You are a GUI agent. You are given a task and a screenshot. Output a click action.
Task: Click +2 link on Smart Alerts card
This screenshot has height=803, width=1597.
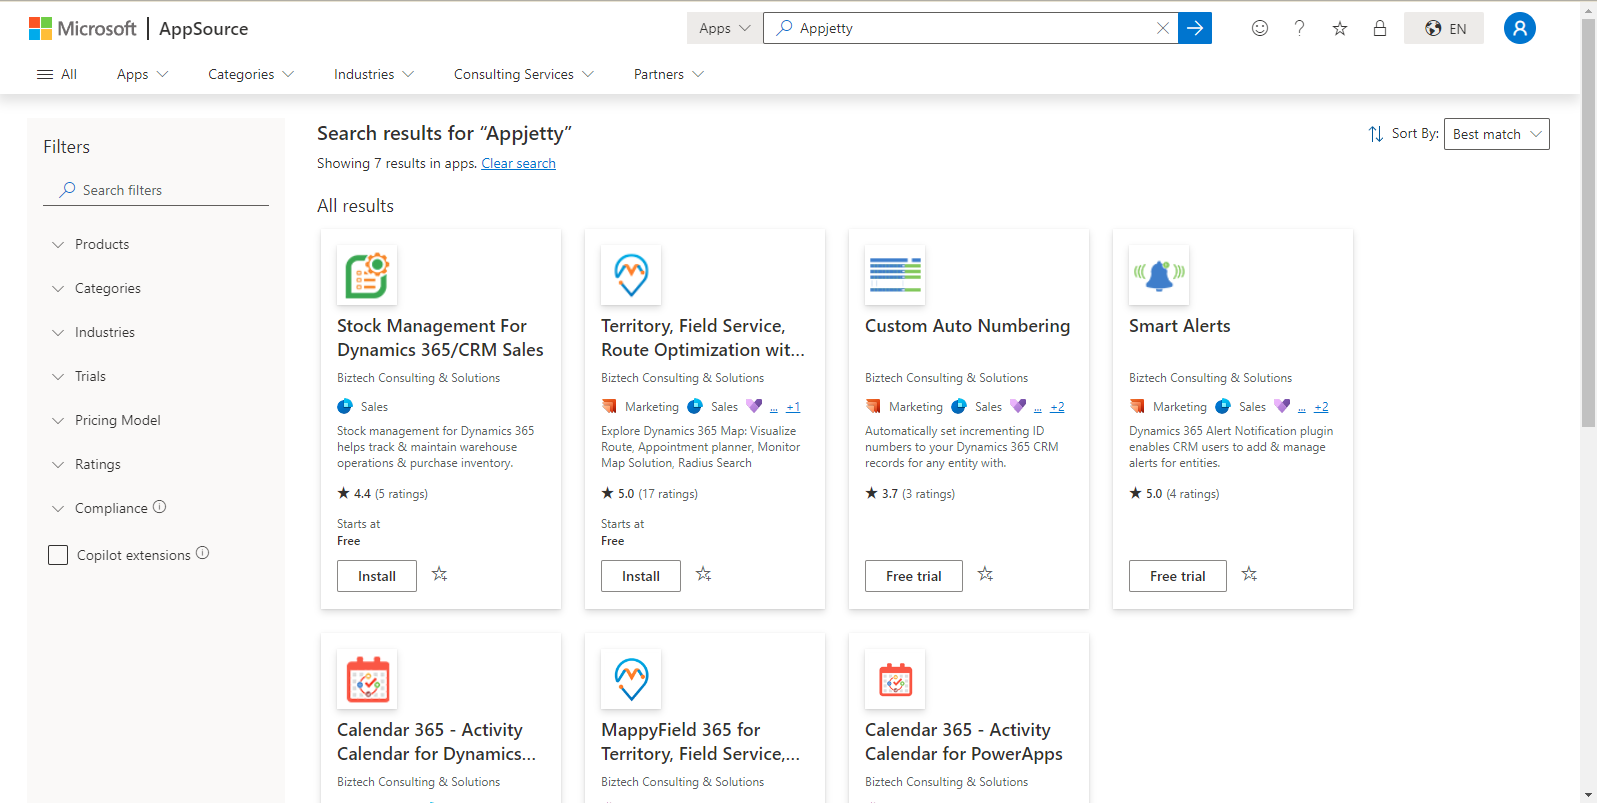(x=1321, y=407)
